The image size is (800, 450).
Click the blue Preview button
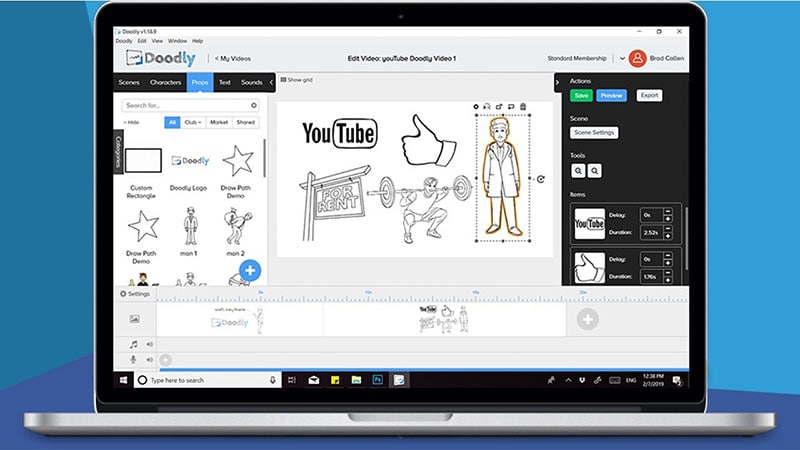[x=611, y=95]
